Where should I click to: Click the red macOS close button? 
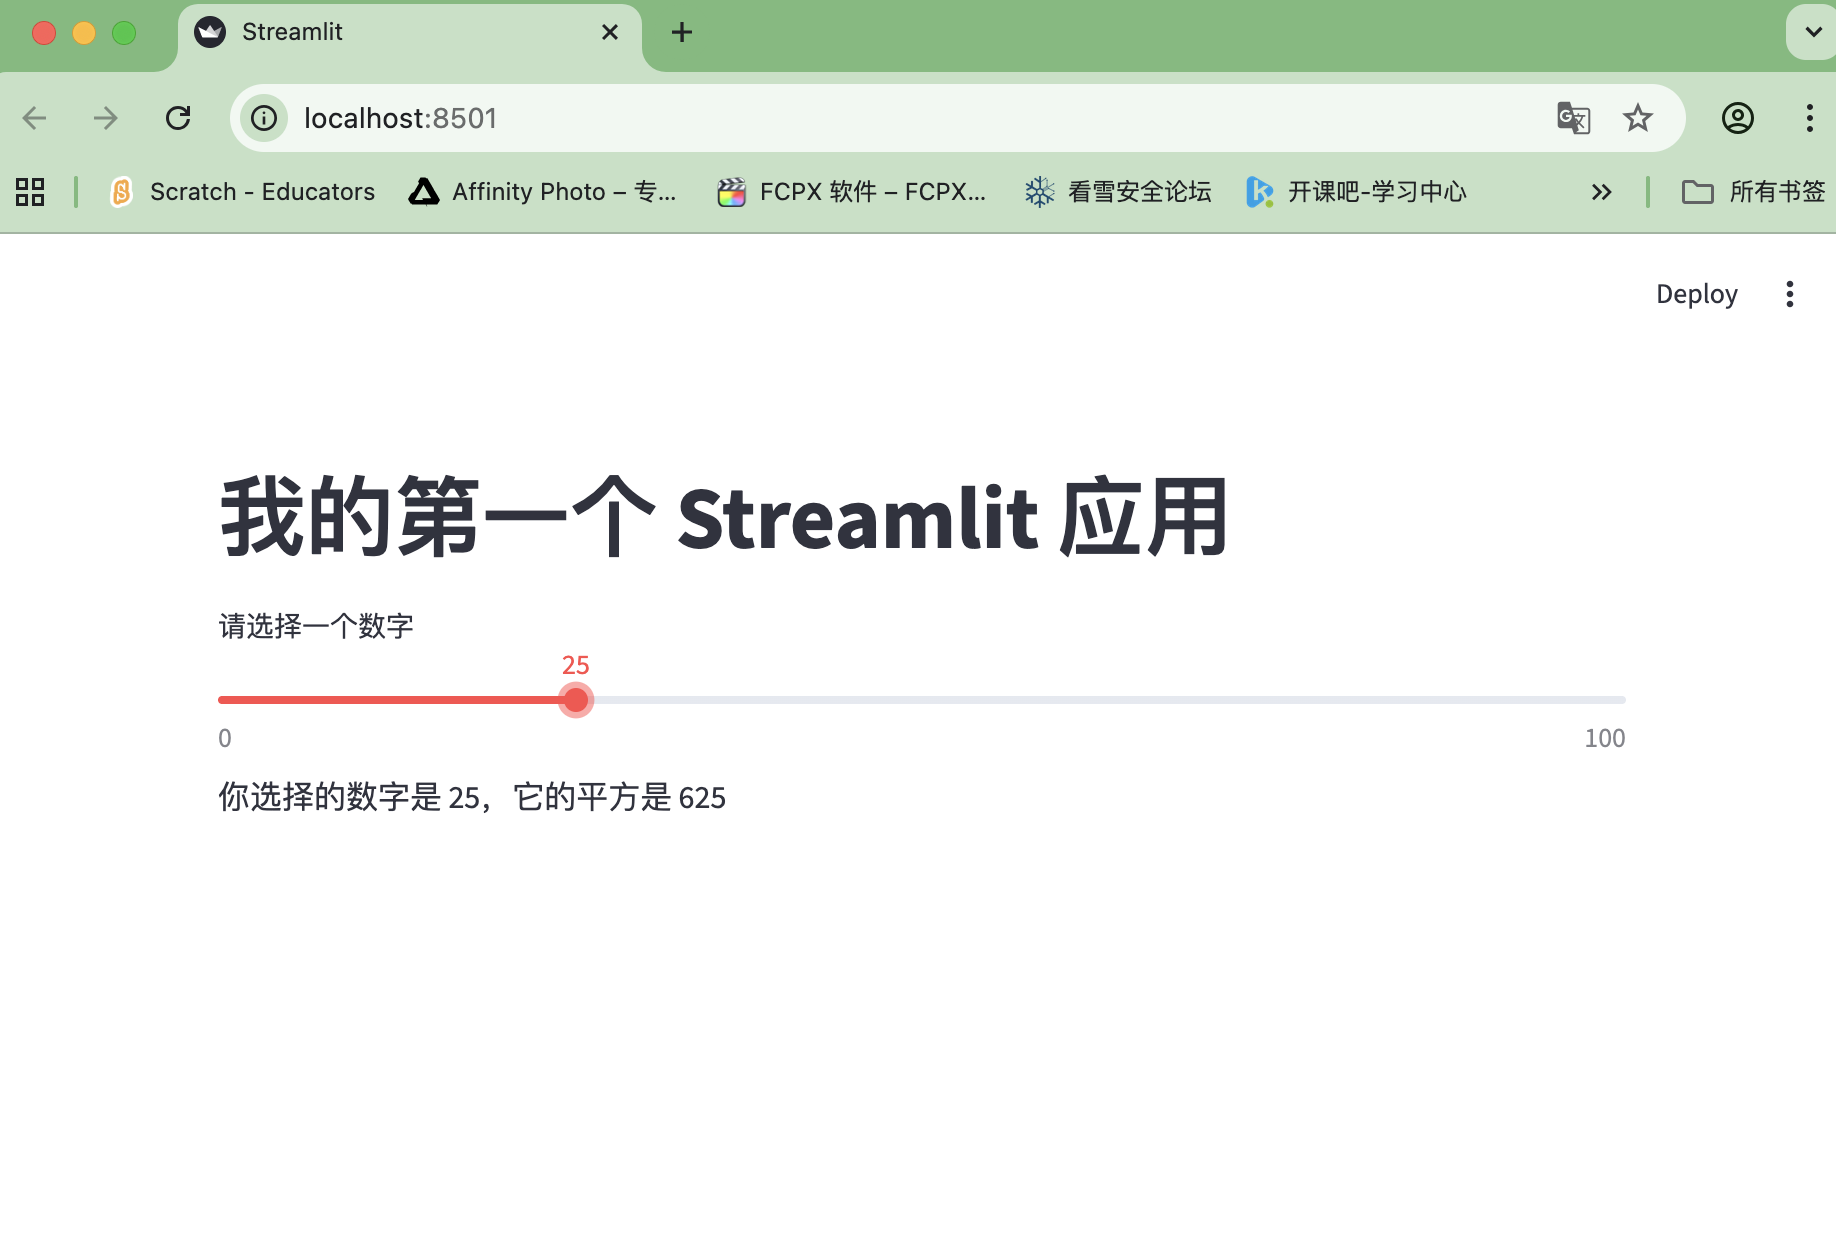(44, 33)
